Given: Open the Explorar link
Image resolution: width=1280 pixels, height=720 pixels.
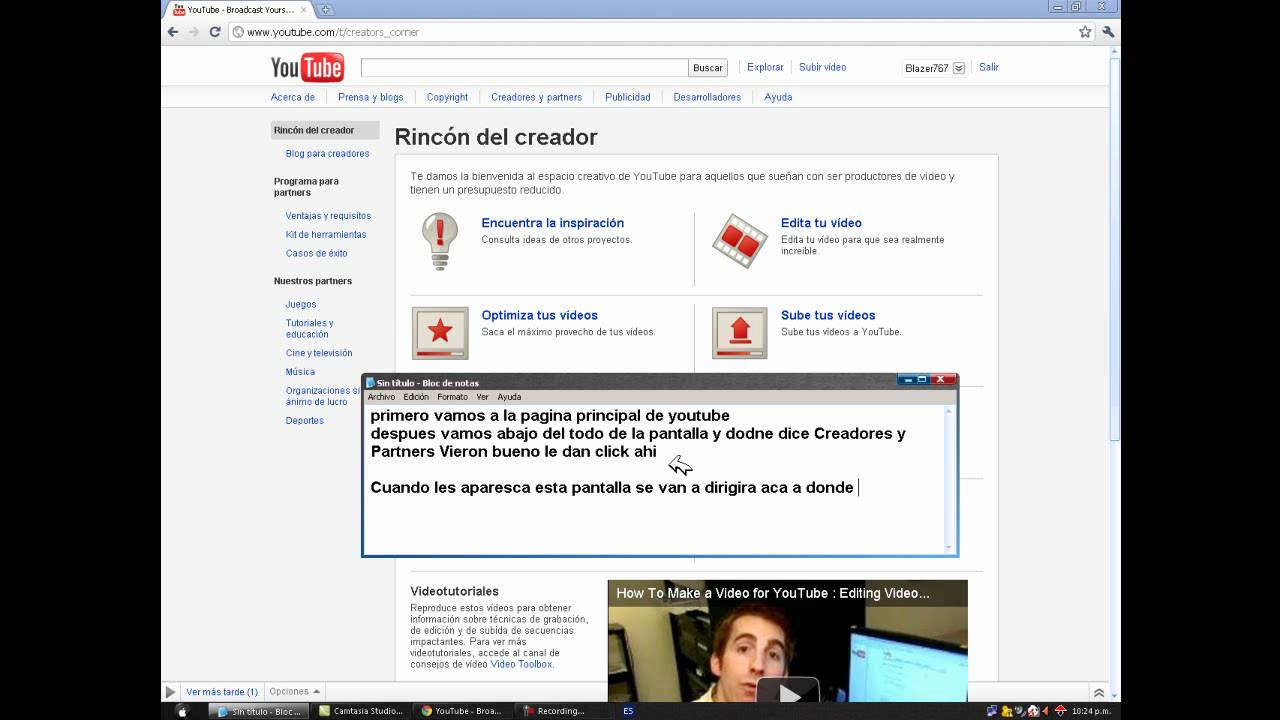Looking at the screenshot, I should tap(765, 67).
